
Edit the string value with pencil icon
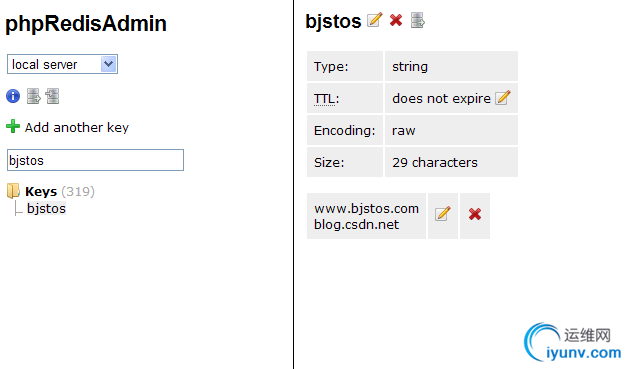(x=443, y=214)
